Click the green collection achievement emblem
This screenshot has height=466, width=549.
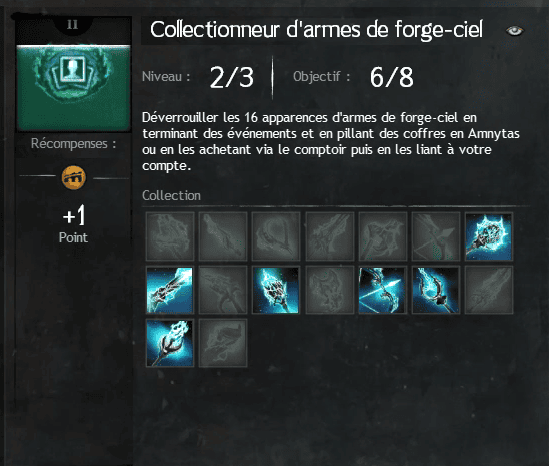[x=74, y=88]
